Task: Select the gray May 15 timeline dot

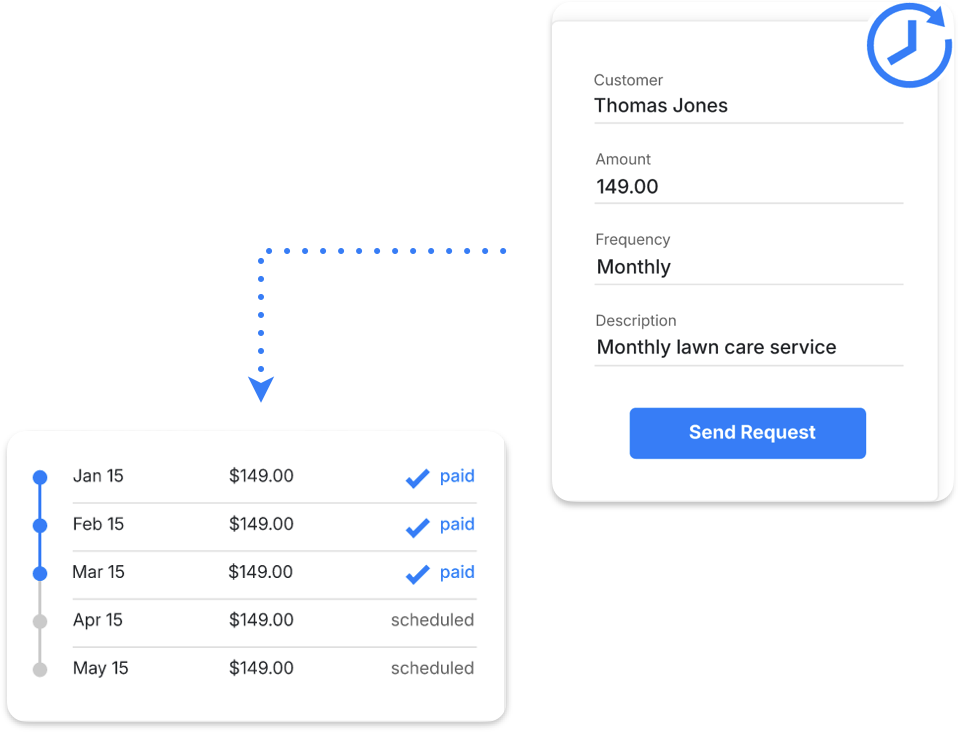Action: (40, 669)
